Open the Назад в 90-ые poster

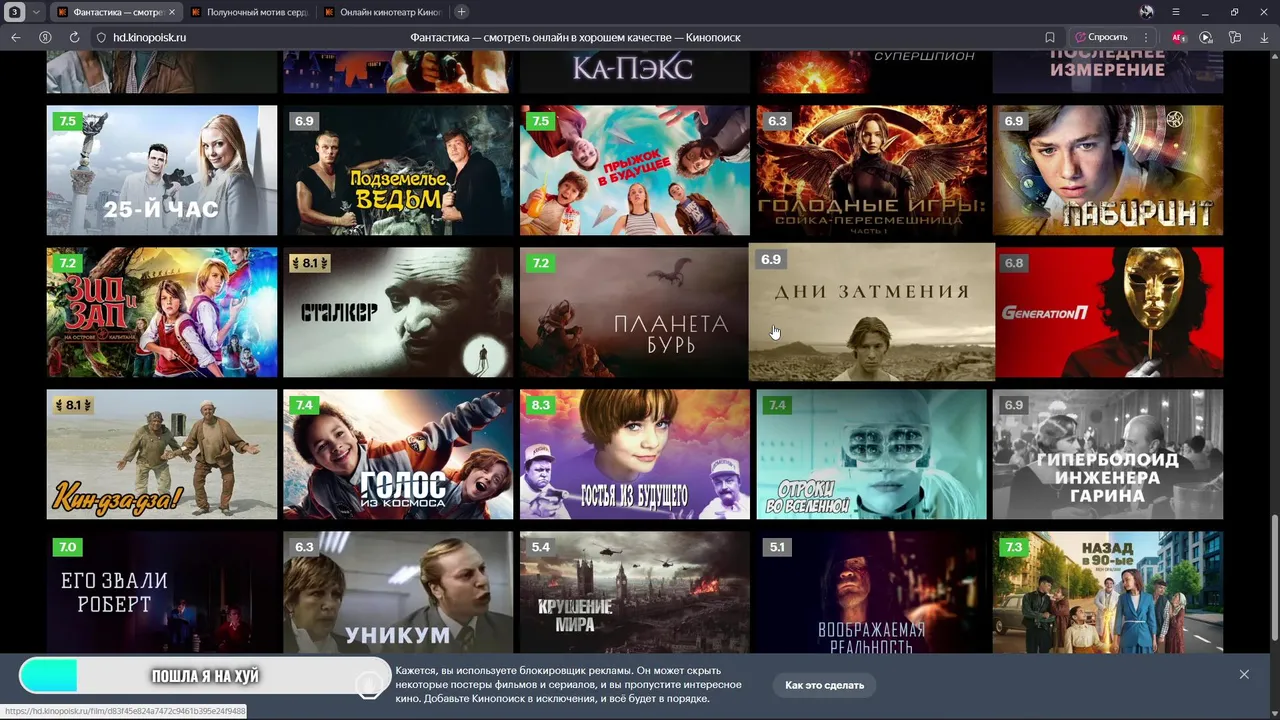coord(1108,592)
